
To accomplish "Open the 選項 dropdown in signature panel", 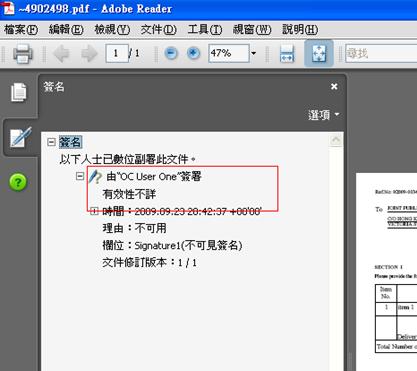I will [324, 115].
